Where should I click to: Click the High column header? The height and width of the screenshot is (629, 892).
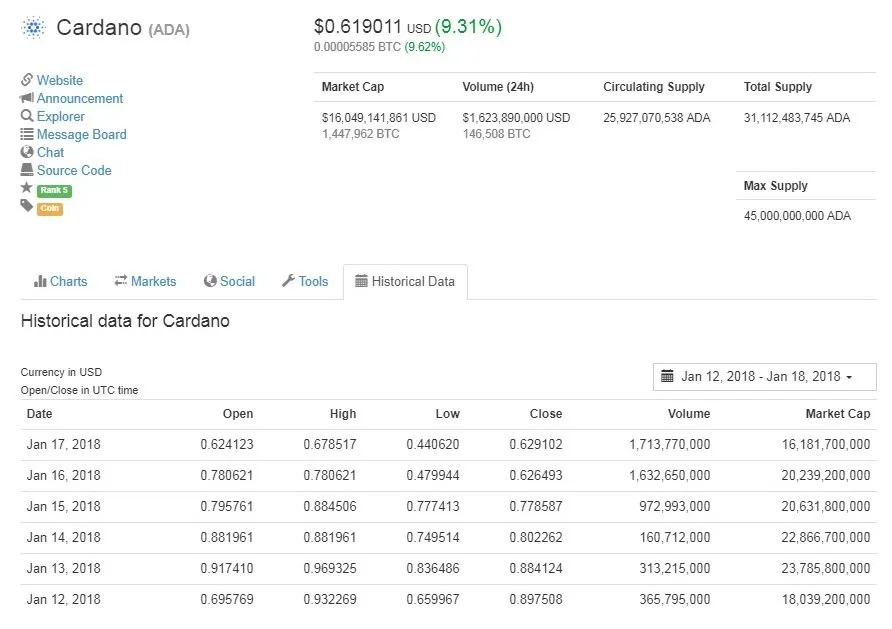coord(343,414)
